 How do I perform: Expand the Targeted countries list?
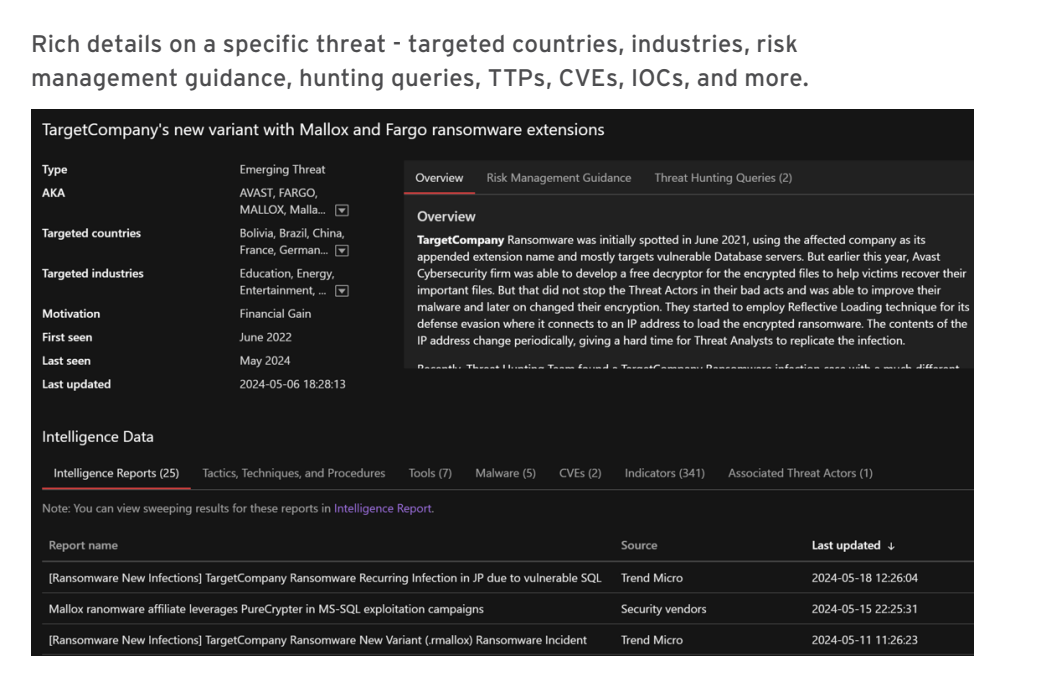coord(342,251)
